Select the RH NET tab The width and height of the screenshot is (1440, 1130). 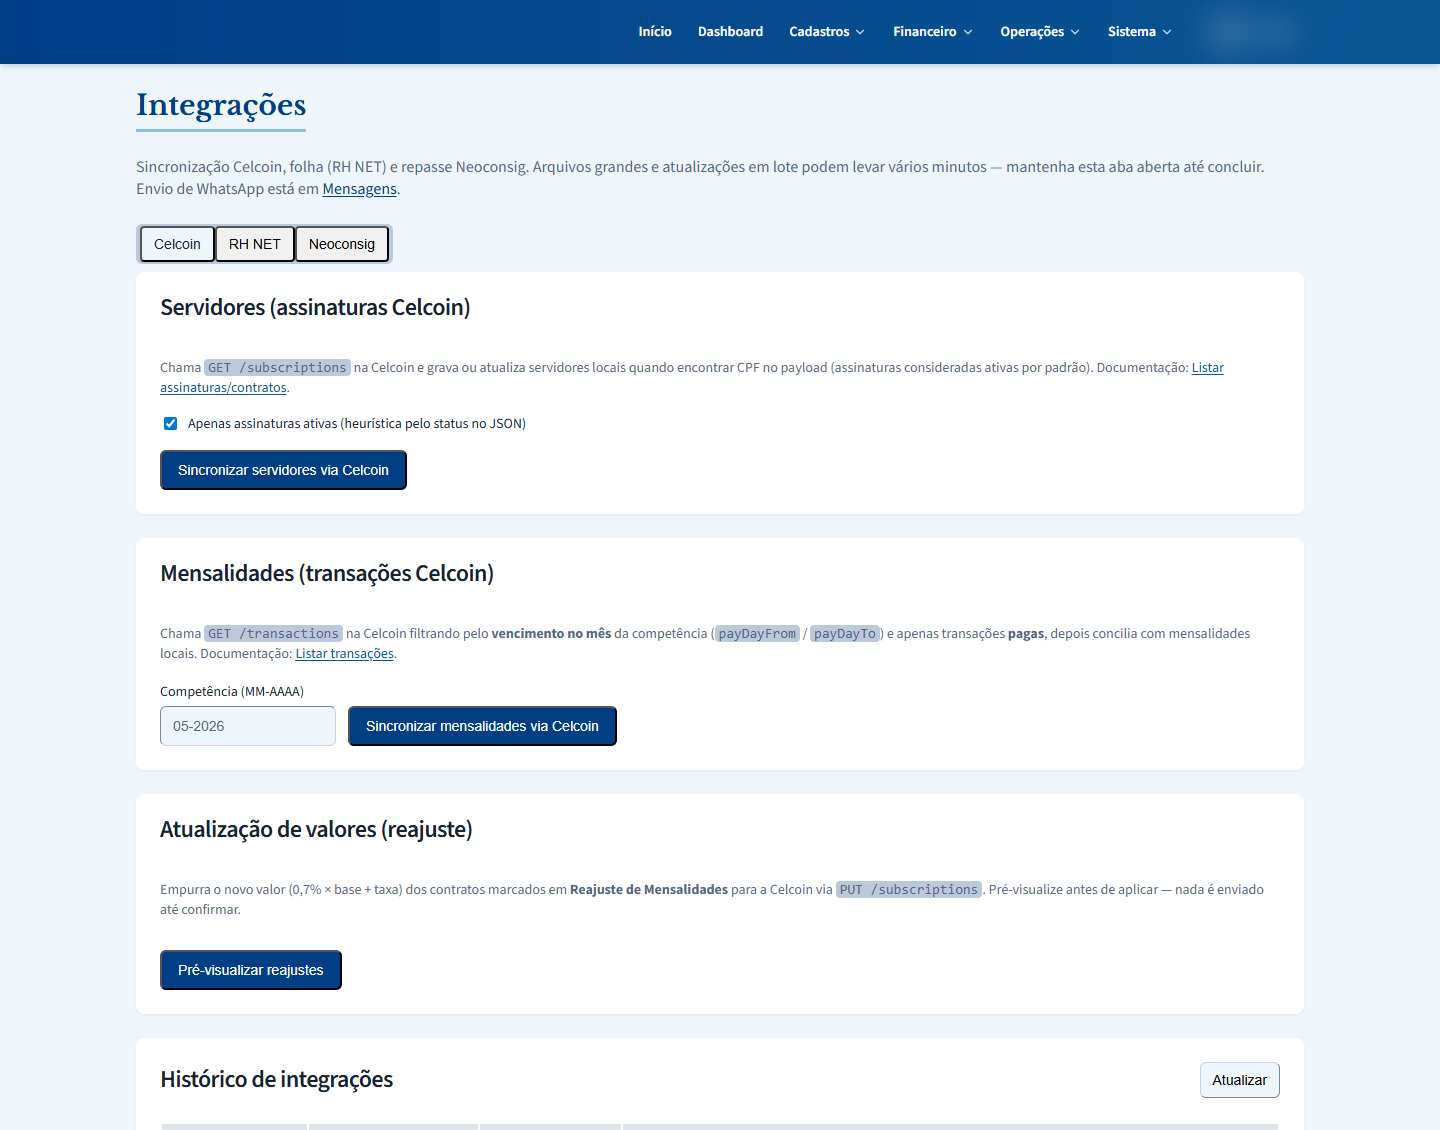point(255,244)
